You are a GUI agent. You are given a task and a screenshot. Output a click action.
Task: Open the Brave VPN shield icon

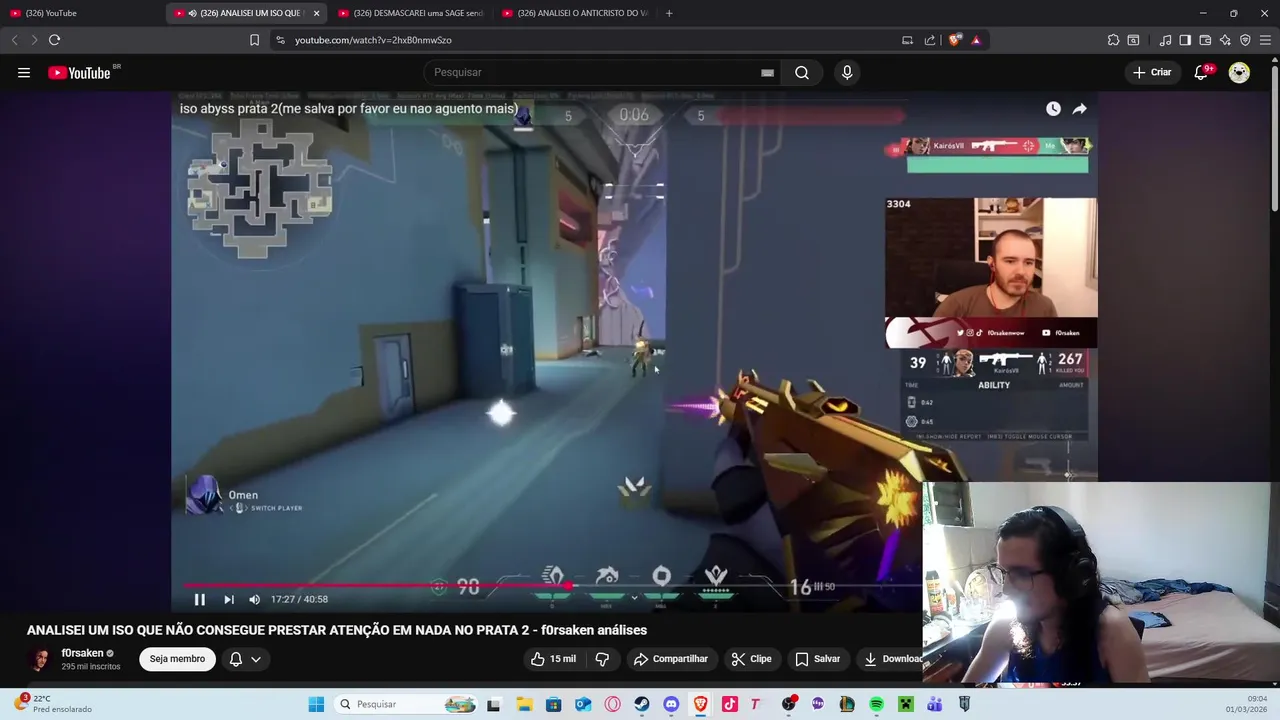tap(1245, 40)
